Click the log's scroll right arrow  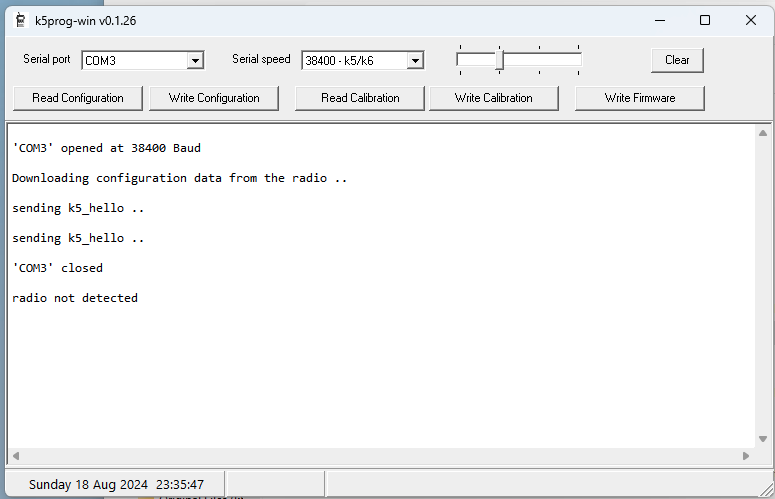tap(746, 456)
